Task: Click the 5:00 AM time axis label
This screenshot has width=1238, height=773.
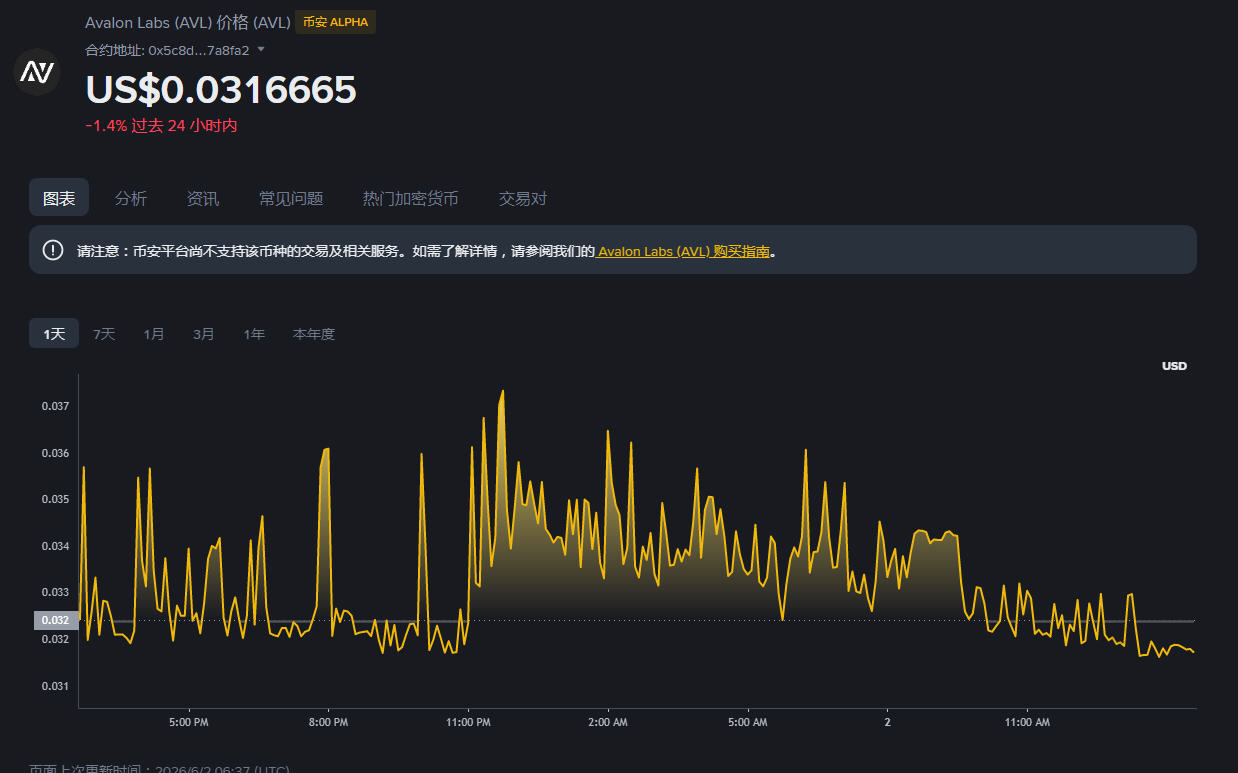Action: [748, 722]
